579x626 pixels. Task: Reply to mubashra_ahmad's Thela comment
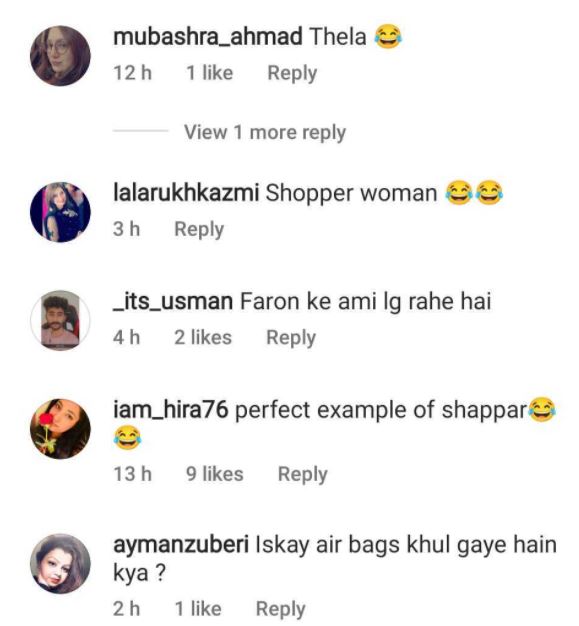292,73
